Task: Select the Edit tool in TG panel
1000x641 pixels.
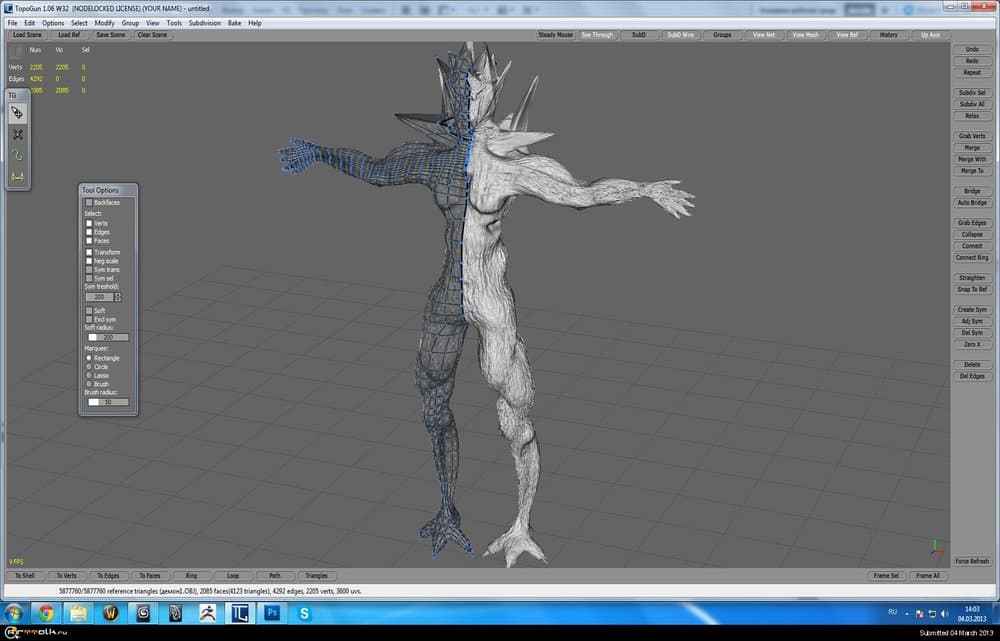Action: tap(18, 113)
